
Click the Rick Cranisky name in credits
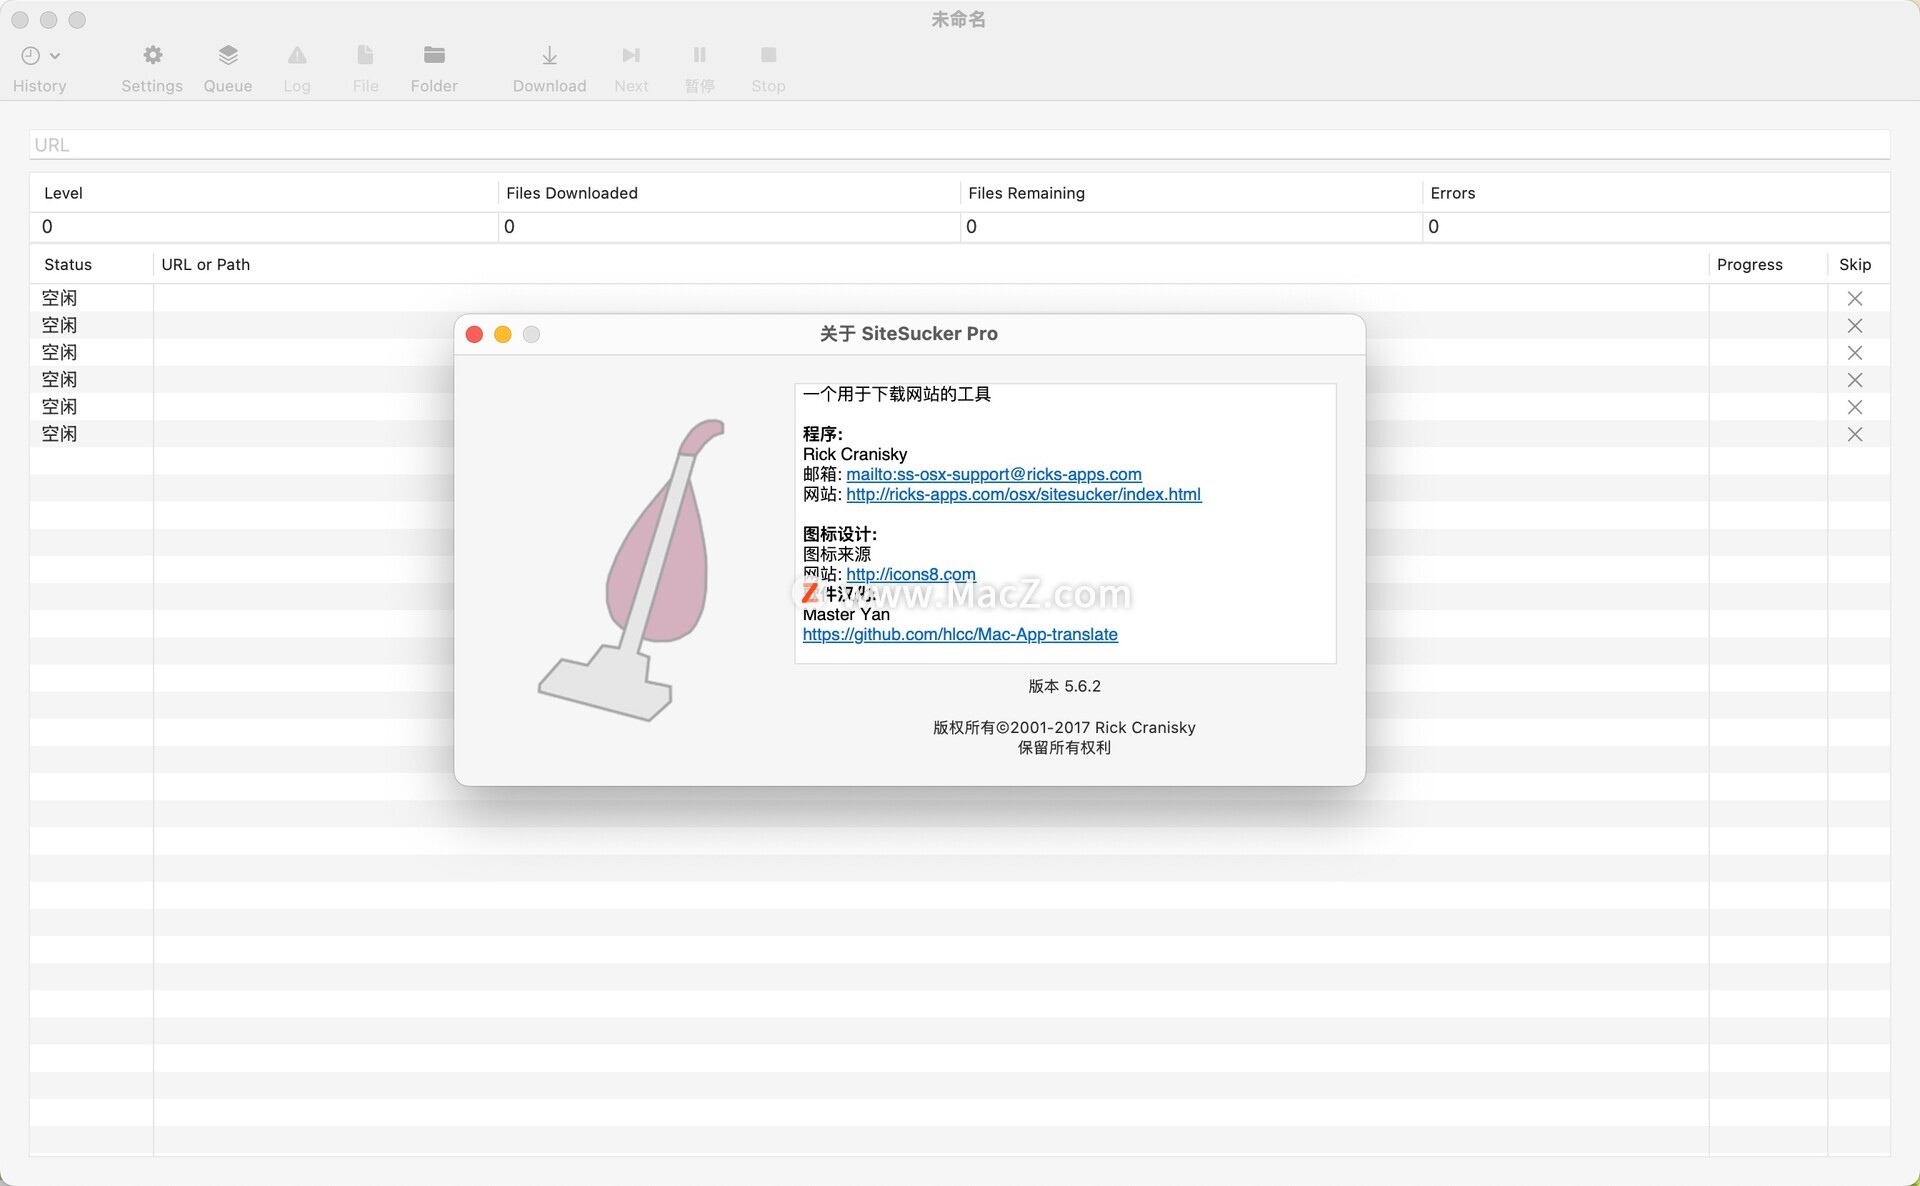(x=855, y=454)
